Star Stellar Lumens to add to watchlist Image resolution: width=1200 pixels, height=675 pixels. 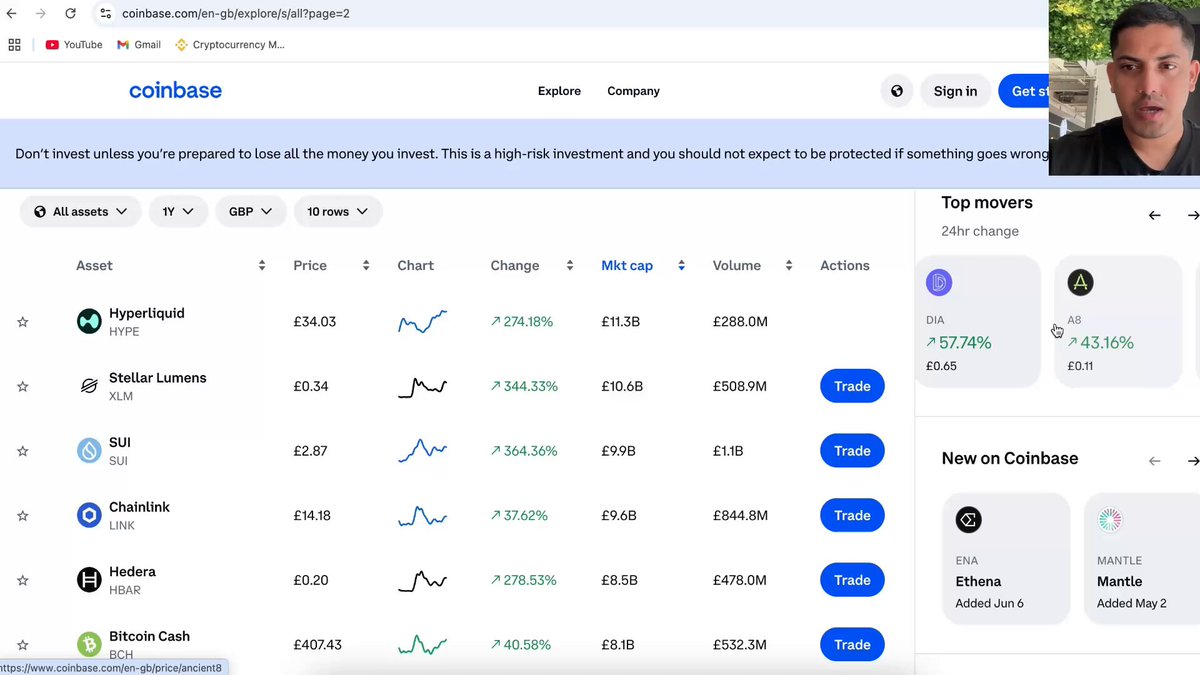pos(23,386)
